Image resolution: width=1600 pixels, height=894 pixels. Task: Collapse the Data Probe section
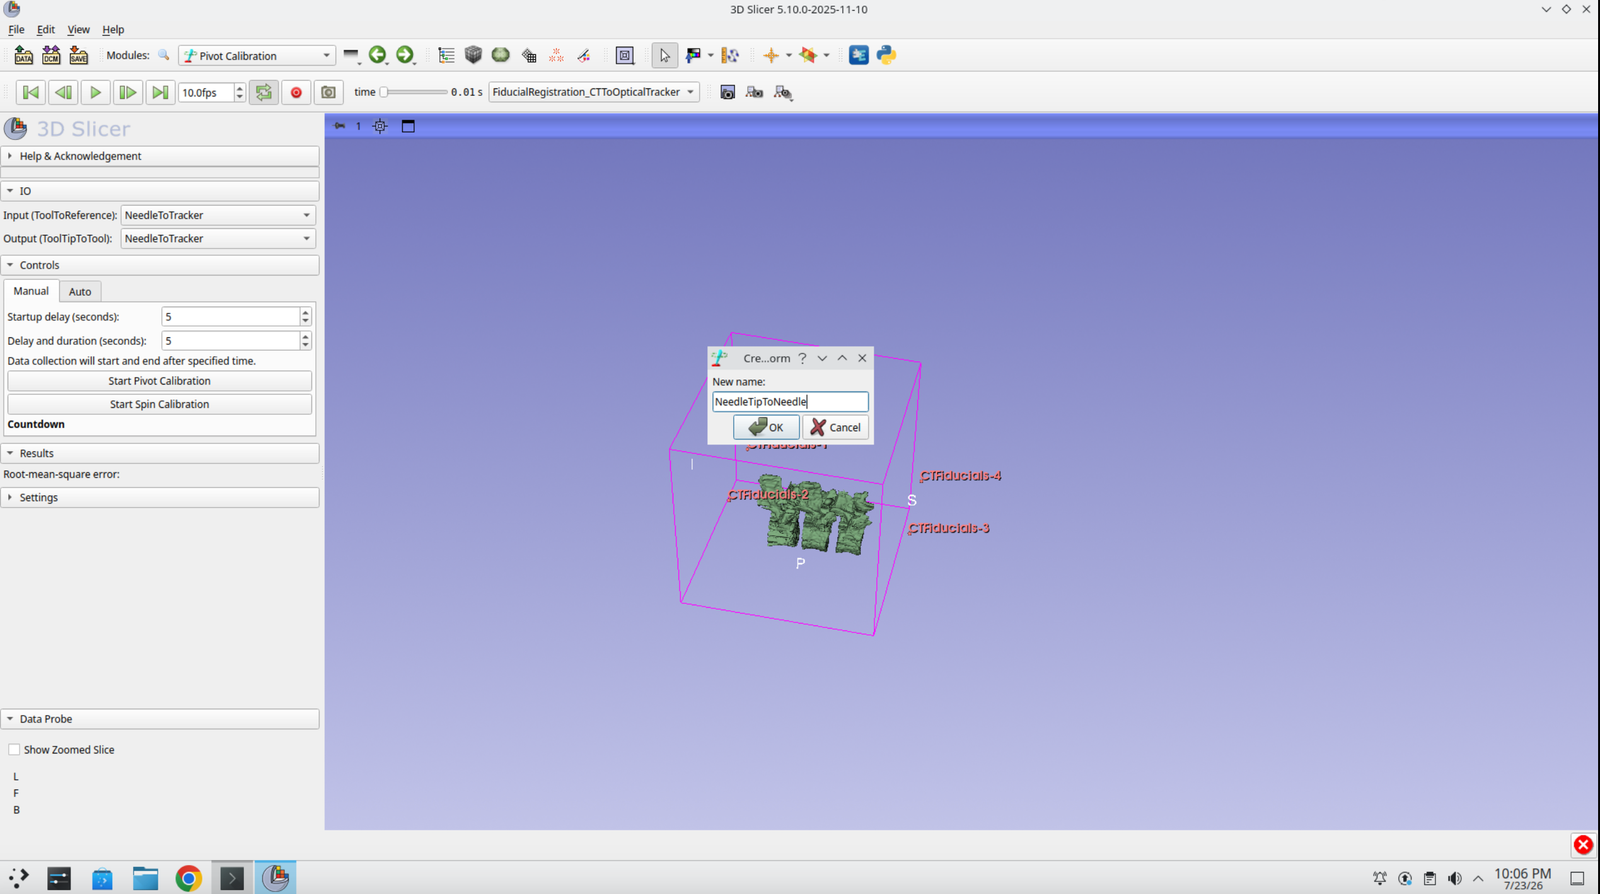pyautogui.click(x=160, y=719)
